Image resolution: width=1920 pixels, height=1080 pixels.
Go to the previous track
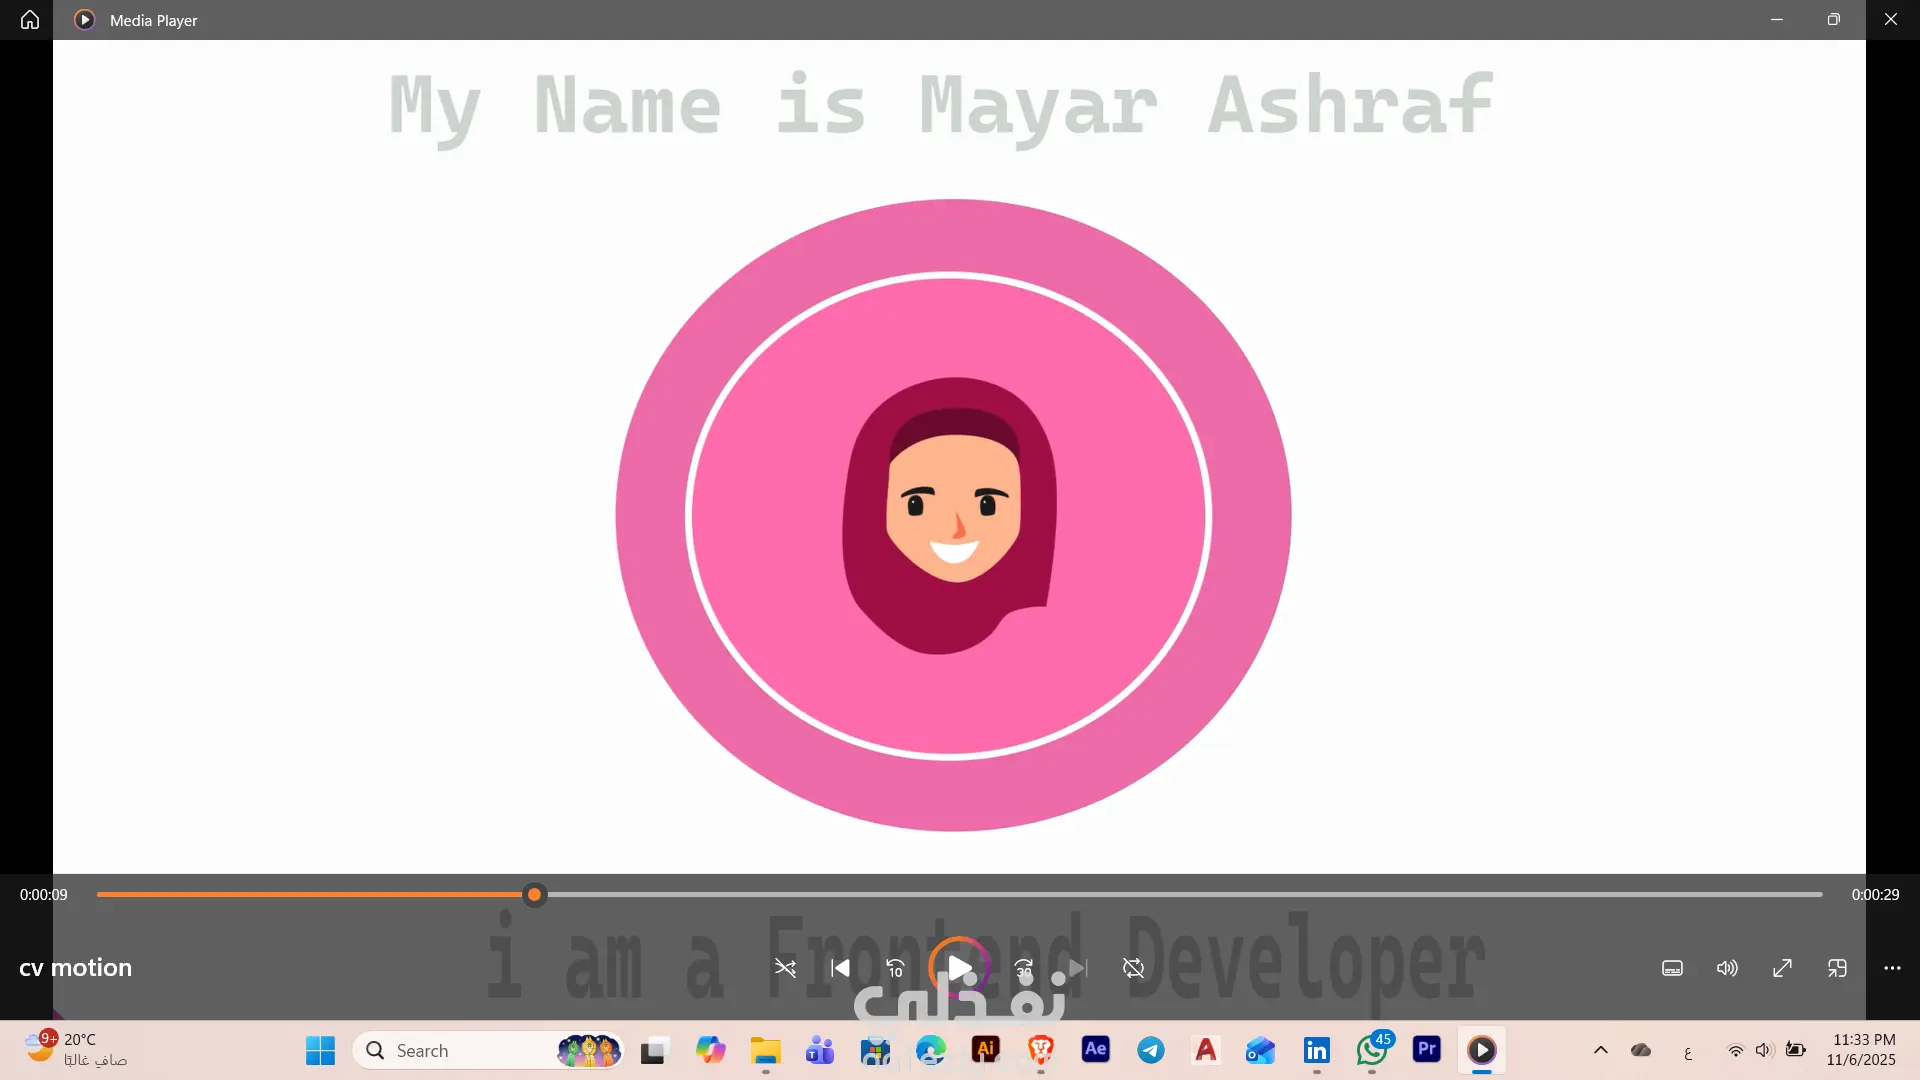click(x=840, y=968)
